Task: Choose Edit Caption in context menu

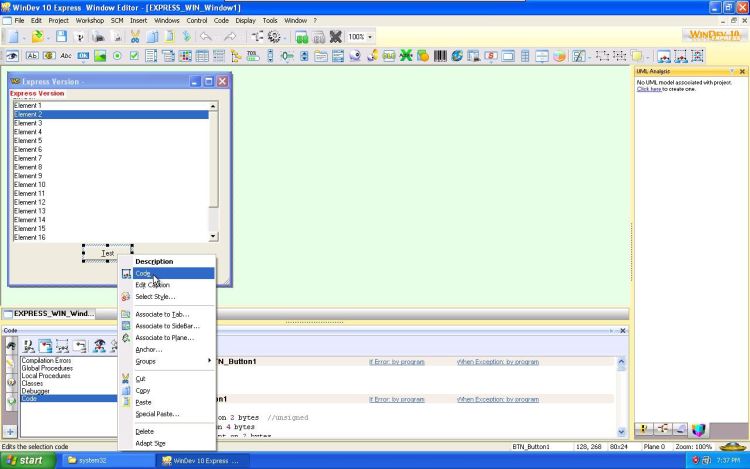Action: 167,285
